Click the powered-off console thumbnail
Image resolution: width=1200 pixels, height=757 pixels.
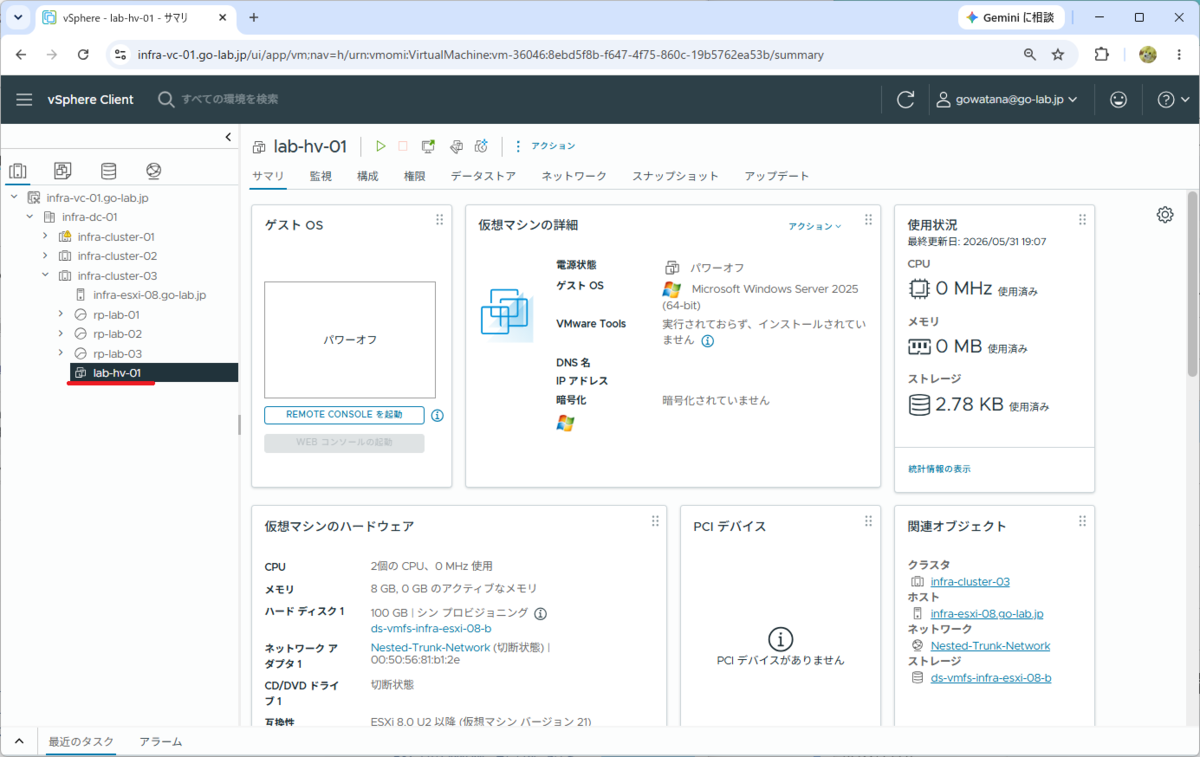point(350,340)
